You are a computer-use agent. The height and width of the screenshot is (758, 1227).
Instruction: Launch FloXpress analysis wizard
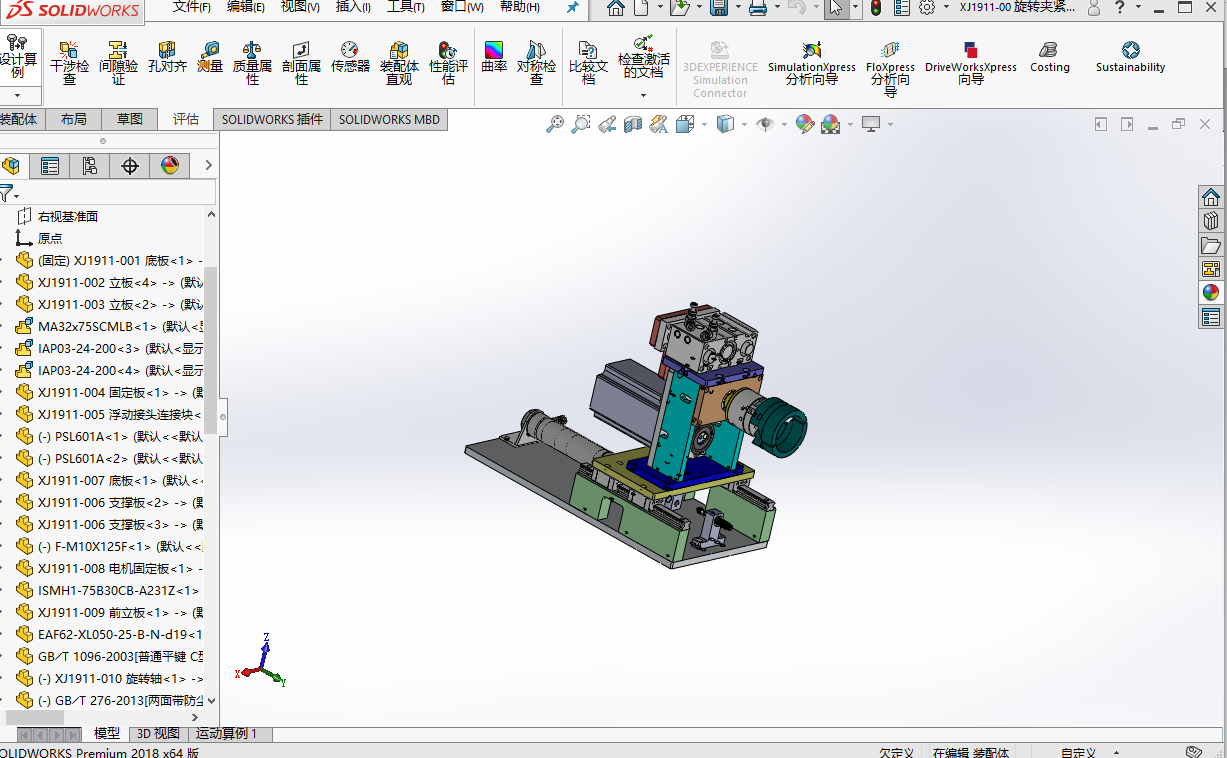tap(889, 68)
